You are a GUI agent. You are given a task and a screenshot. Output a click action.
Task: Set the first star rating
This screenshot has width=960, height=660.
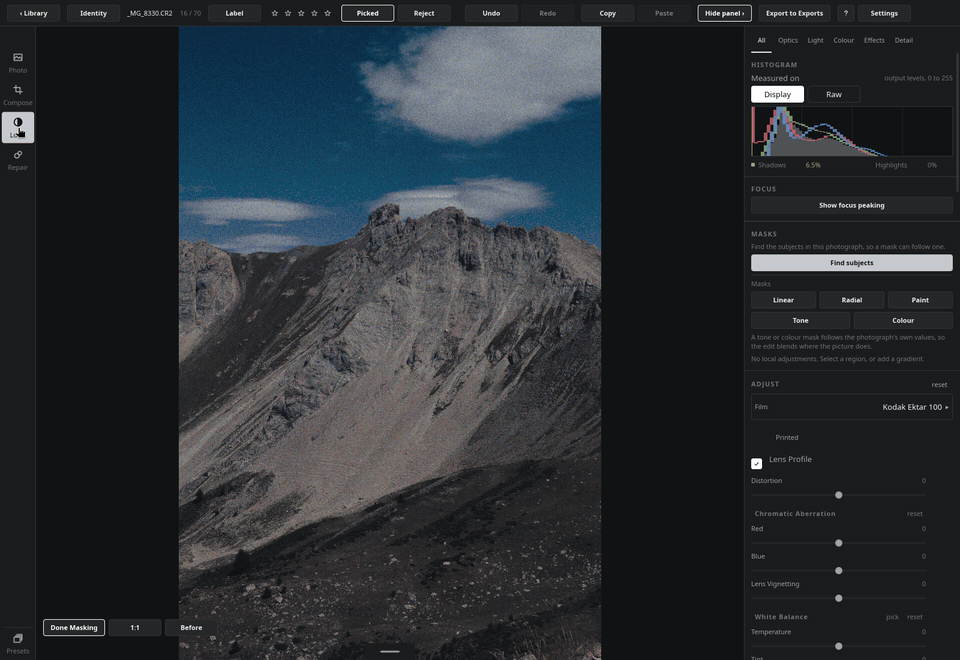(x=275, y=13)
